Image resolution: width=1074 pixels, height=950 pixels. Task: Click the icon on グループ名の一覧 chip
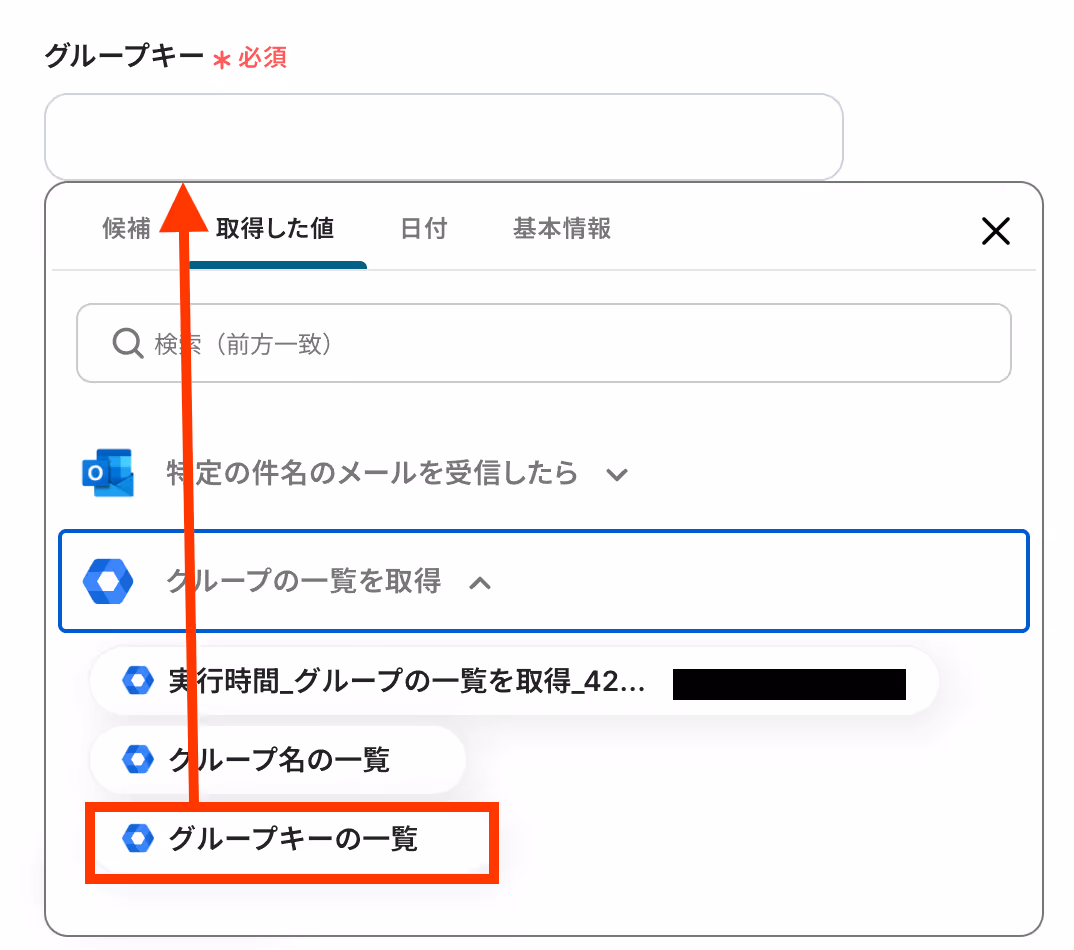pyautogui.click(x=138, y=759)
